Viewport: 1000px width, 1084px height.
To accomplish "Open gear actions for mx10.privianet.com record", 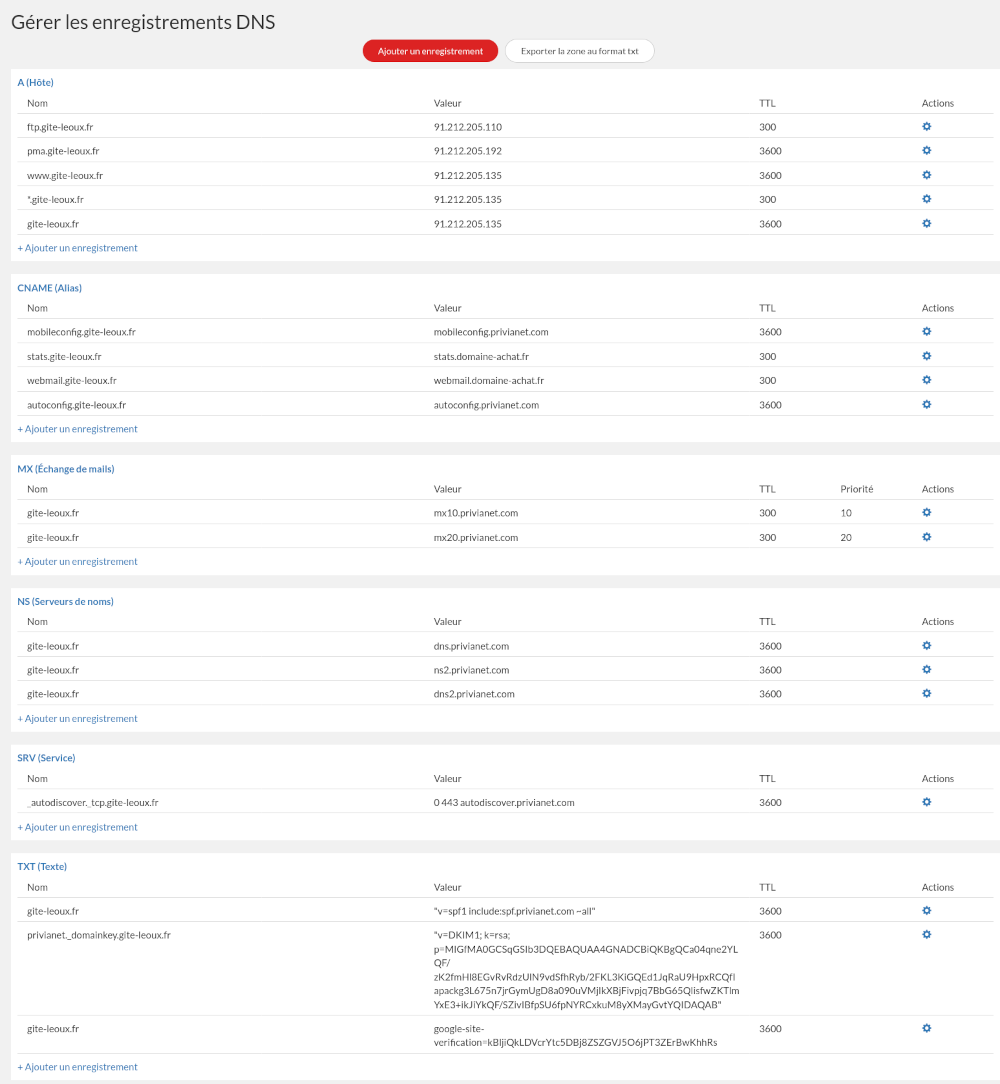I will tap(926, 513).
